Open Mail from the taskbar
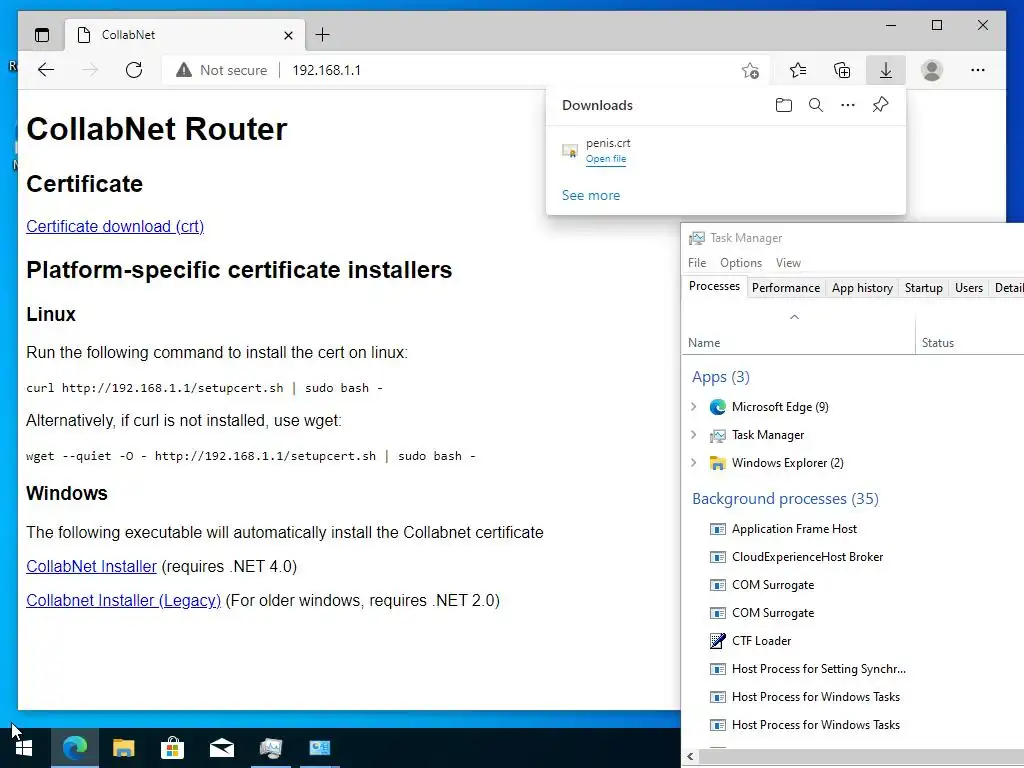 (221, 748)
